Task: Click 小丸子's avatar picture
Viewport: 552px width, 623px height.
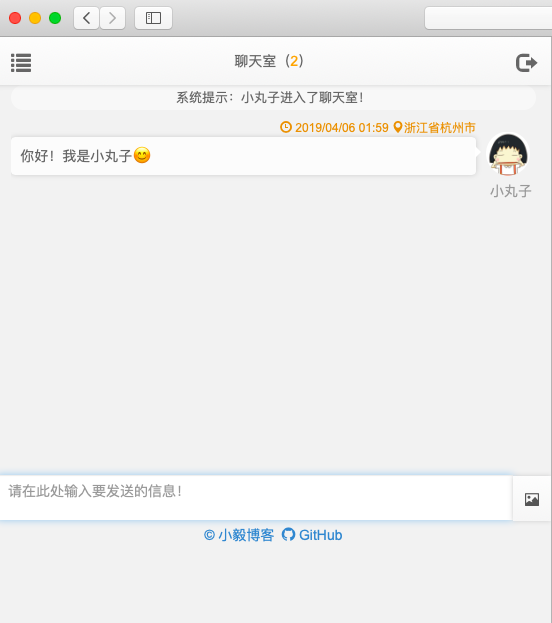Action: click(x=508, y=154)
